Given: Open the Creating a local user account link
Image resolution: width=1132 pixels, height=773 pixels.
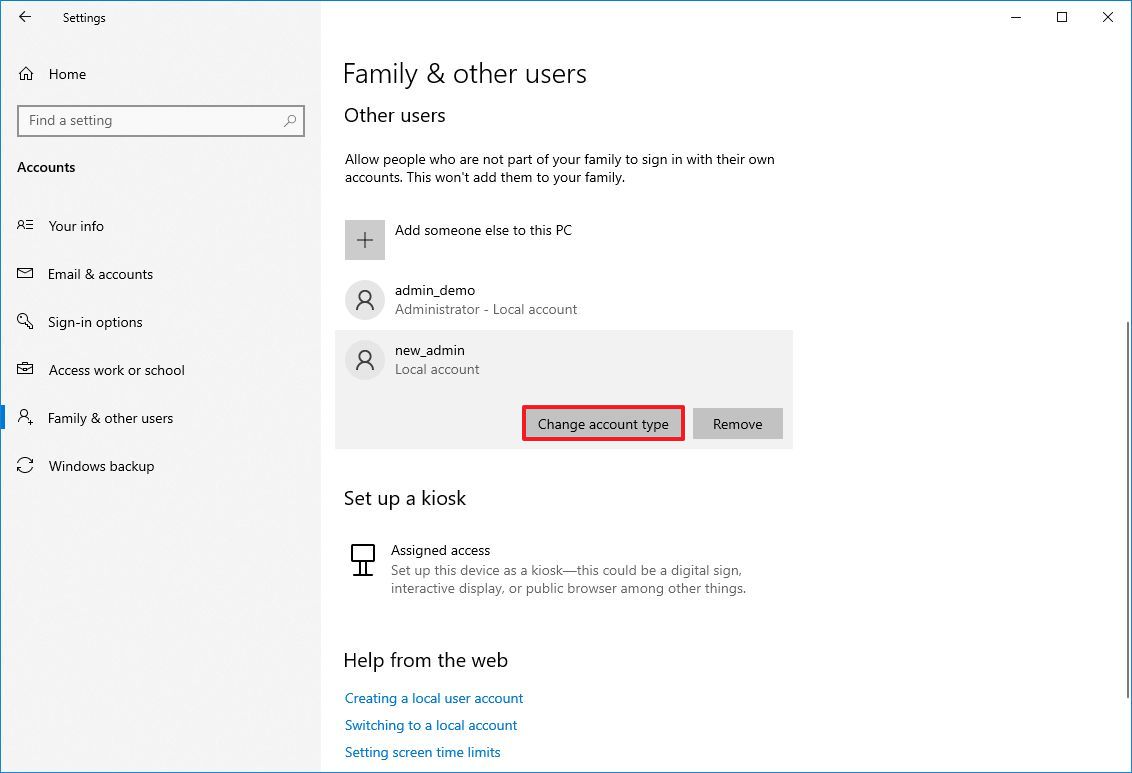Looking at the screenshot, I should 433,698.
